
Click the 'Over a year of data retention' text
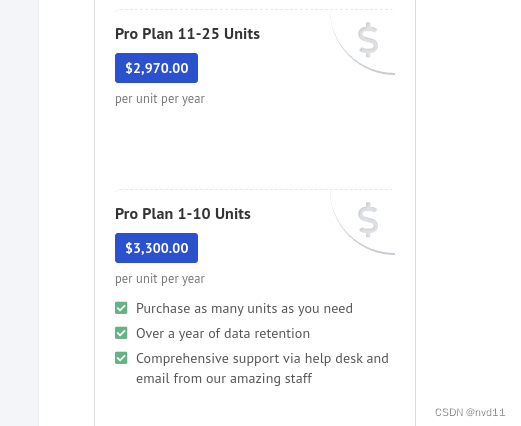(x=223, y=334)
